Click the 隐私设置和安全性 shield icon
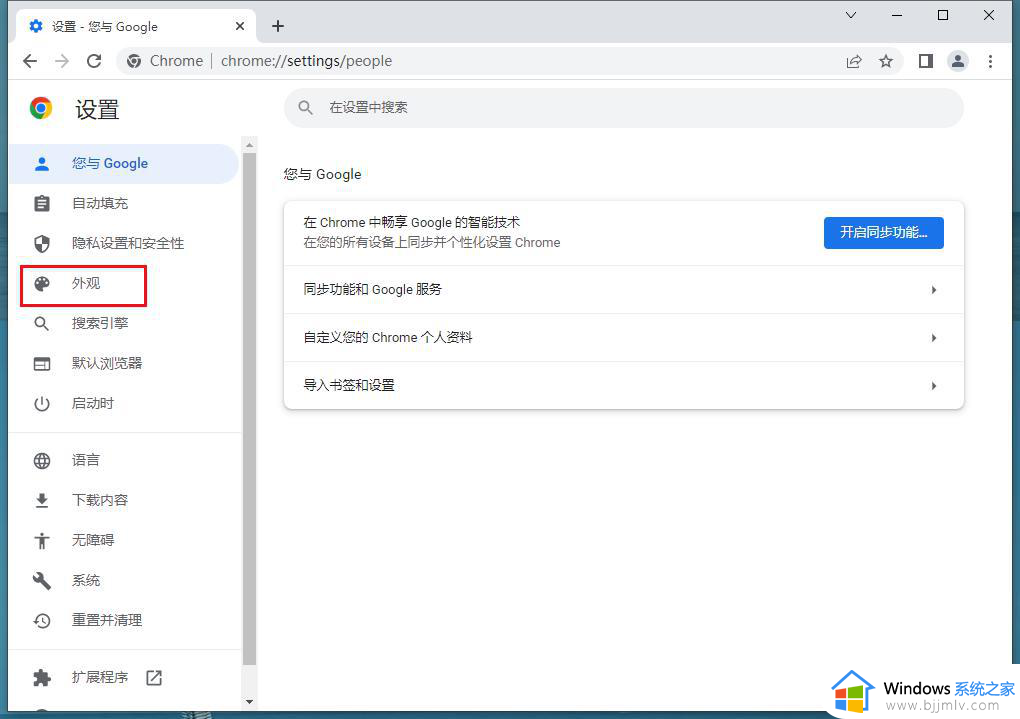This screenshot has height=719, width=1020. click(42, 243)
